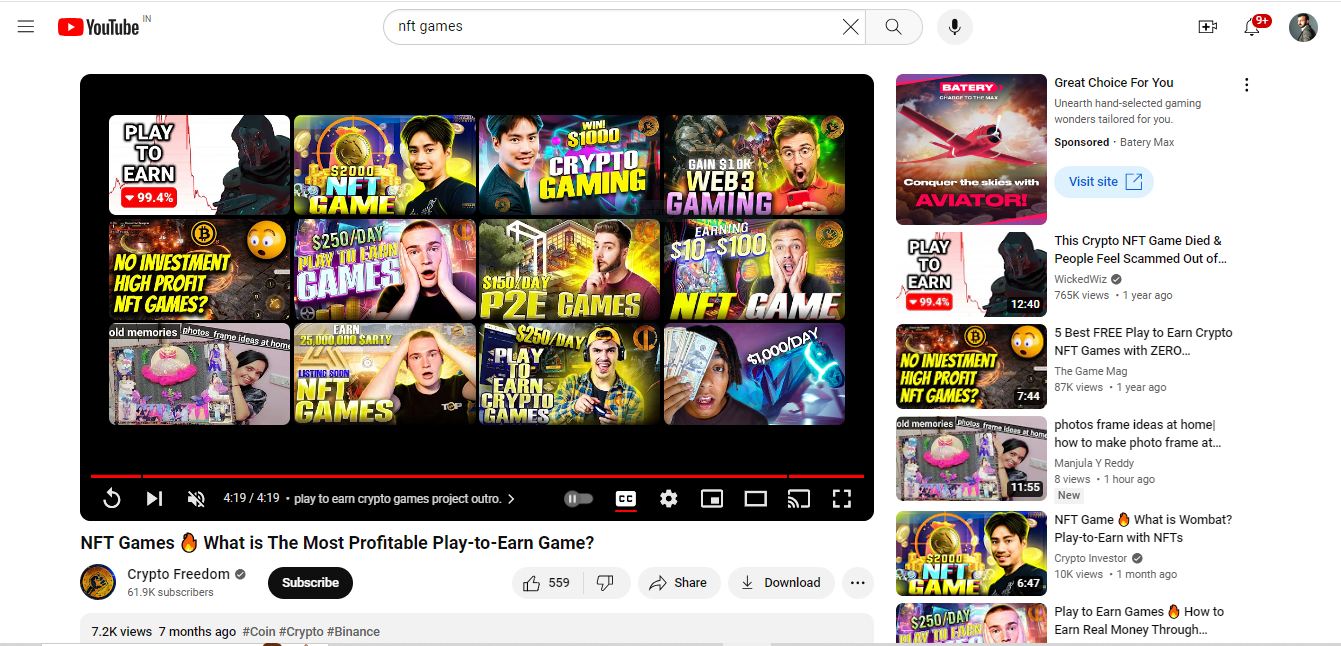
Task: Select end screen WEB3 GAMING thumbnail
Action: coord(754,165)
